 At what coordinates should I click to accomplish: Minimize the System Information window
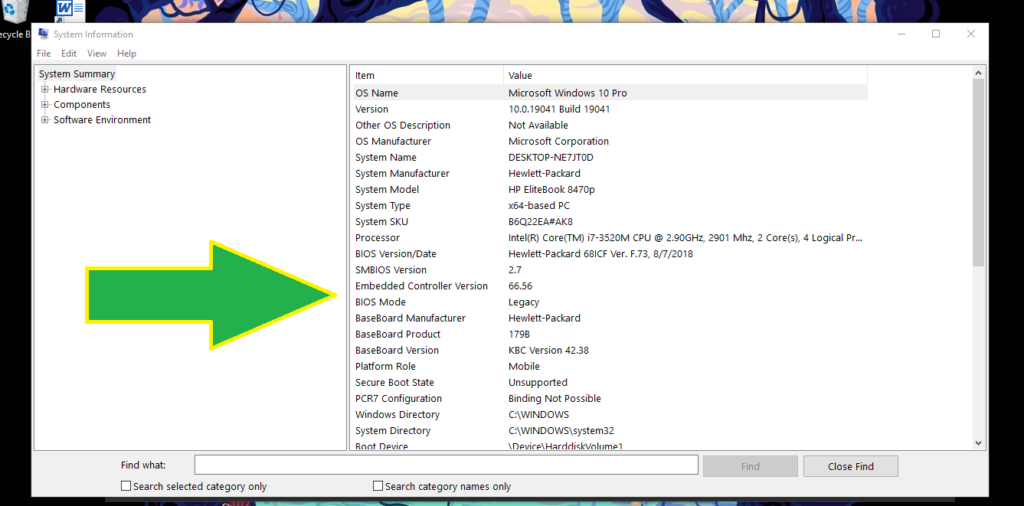901,34
